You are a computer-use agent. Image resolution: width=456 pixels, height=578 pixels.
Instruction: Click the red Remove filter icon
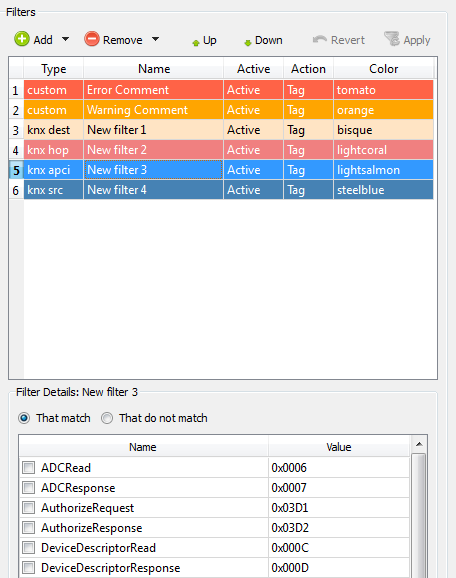92,39
